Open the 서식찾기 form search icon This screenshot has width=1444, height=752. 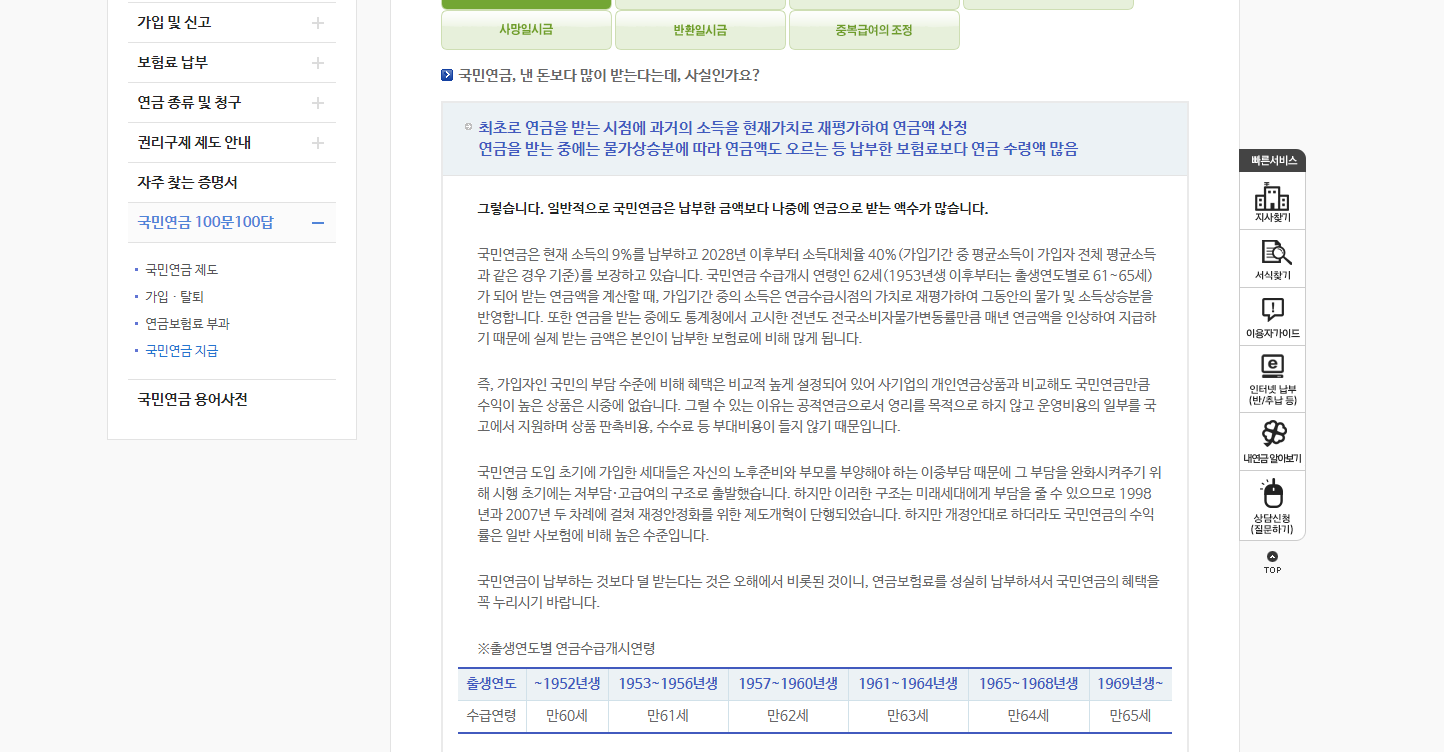1271,257
